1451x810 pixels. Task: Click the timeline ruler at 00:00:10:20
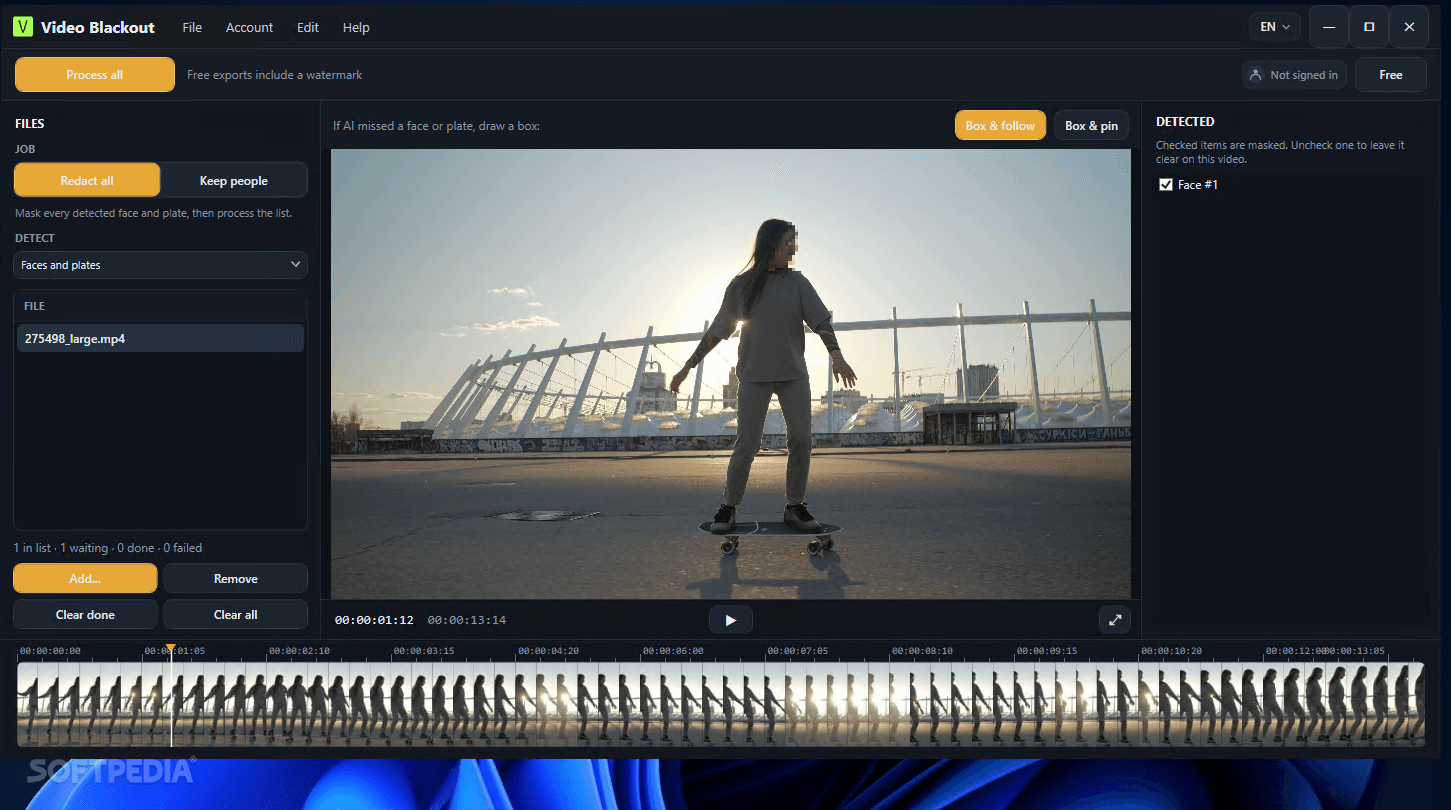tap(1171, 651)
